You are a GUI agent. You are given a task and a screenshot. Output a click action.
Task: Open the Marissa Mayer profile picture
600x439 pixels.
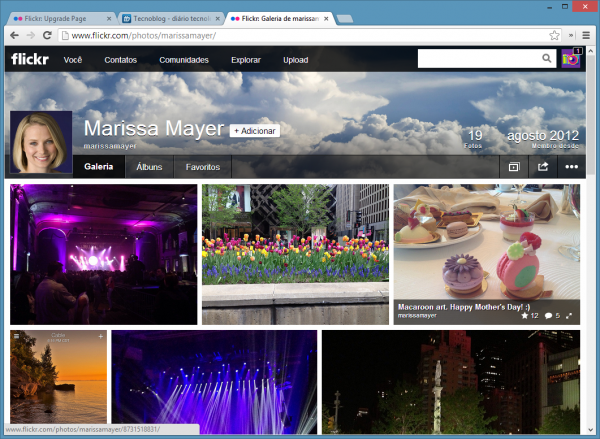(41, 142)
